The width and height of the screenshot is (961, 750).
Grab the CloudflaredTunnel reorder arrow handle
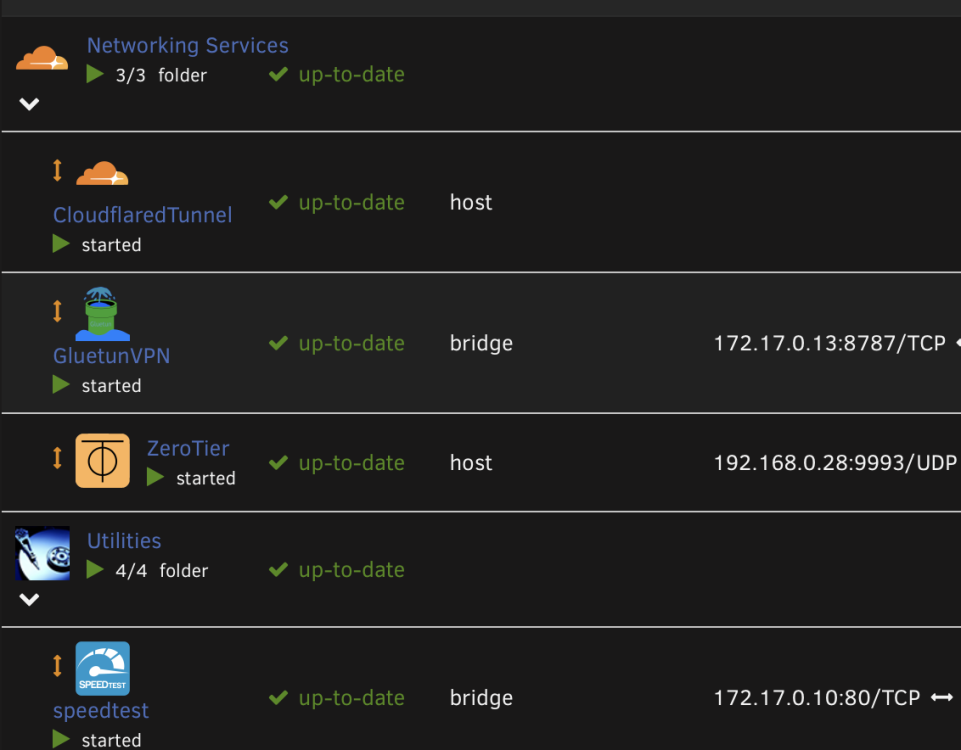57,170
